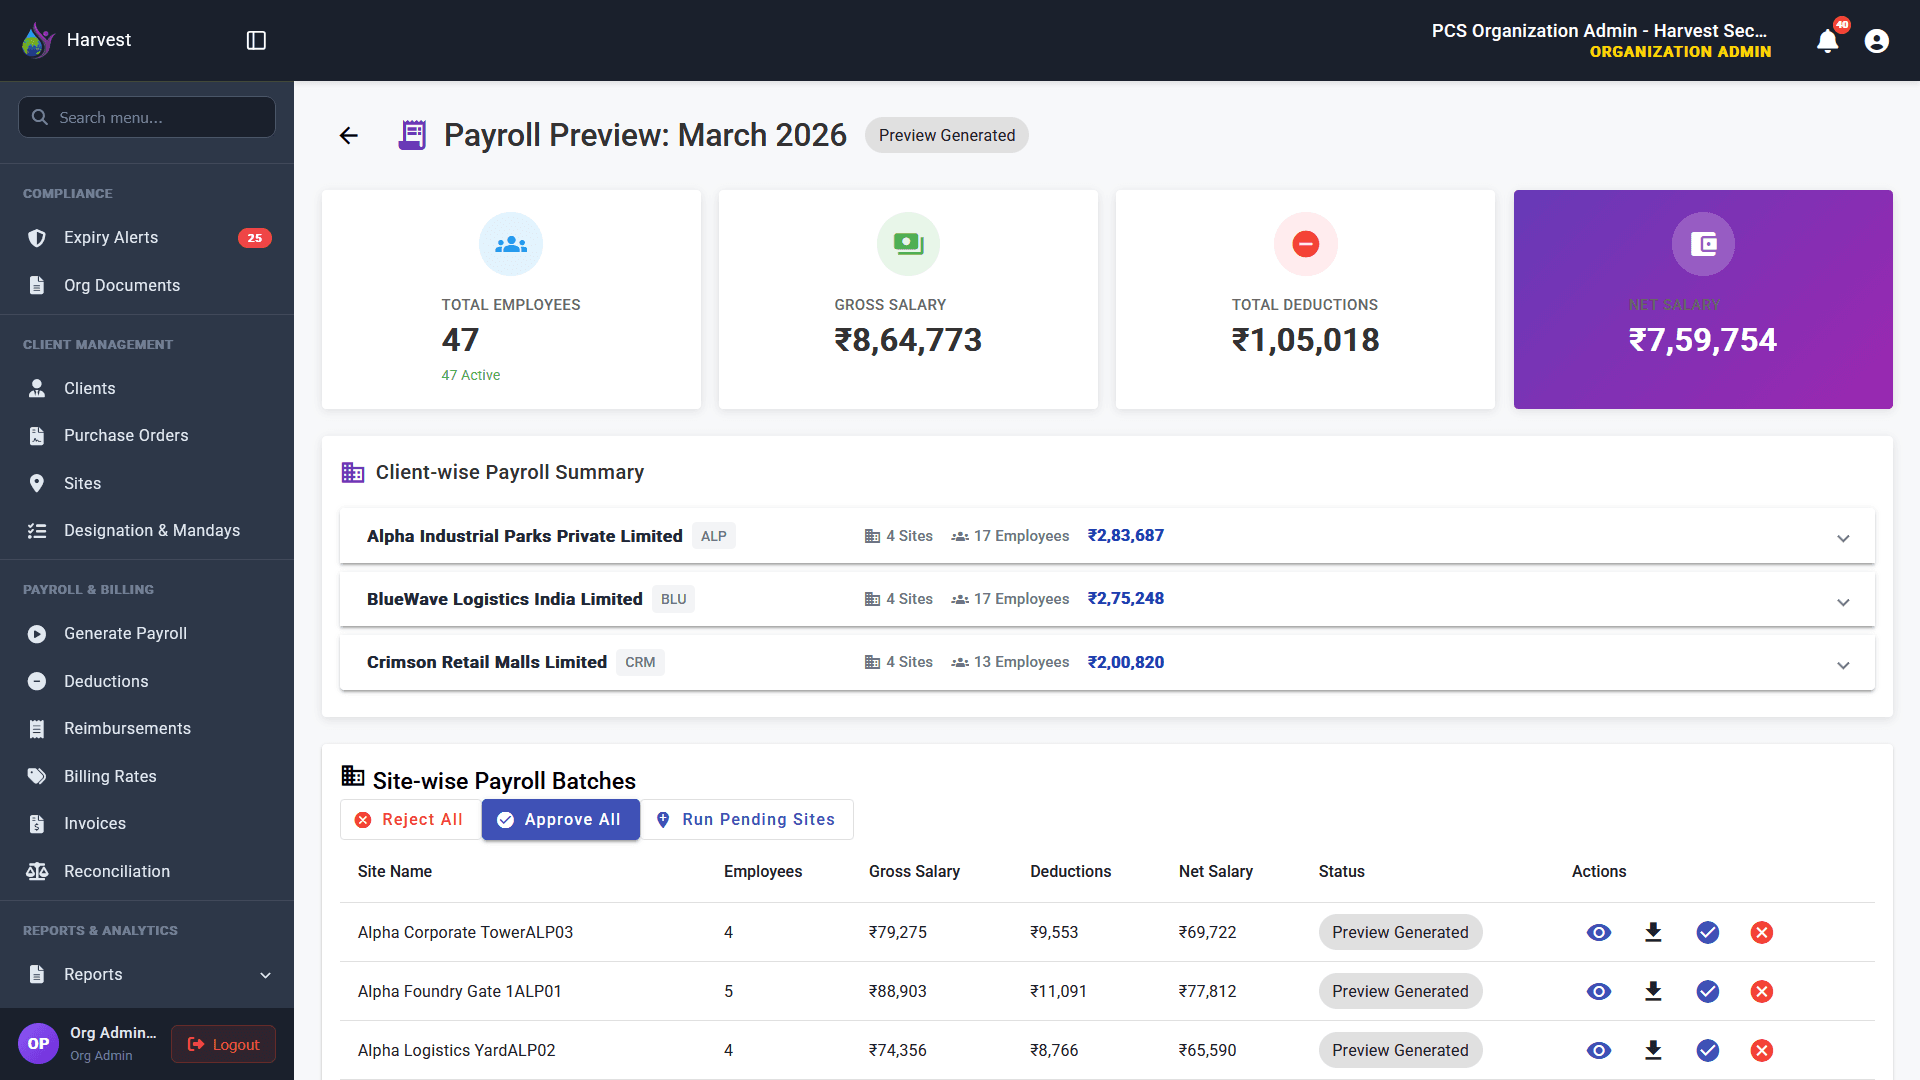Viewport: 1920px width, 1080px height.
Task: Approve the Alpha Corporate Tower batch
Action: coord(1708,932)
